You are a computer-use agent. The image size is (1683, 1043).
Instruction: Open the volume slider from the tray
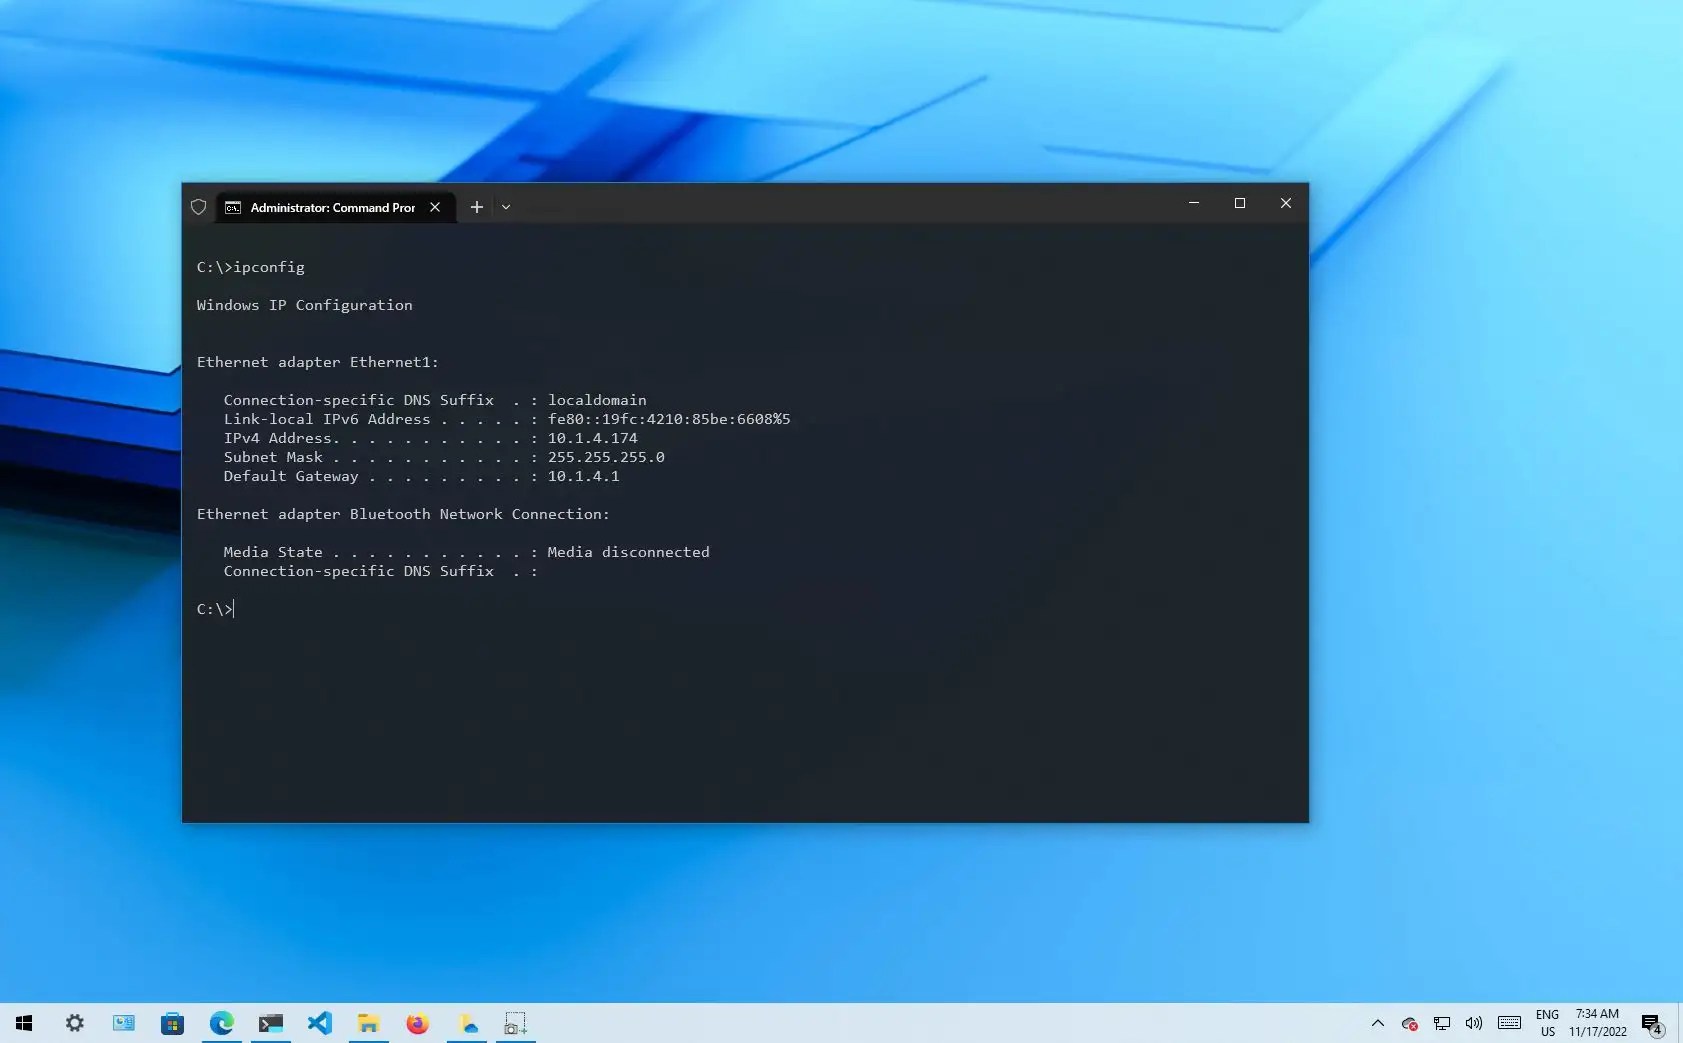click(x=1472, y=1023)
